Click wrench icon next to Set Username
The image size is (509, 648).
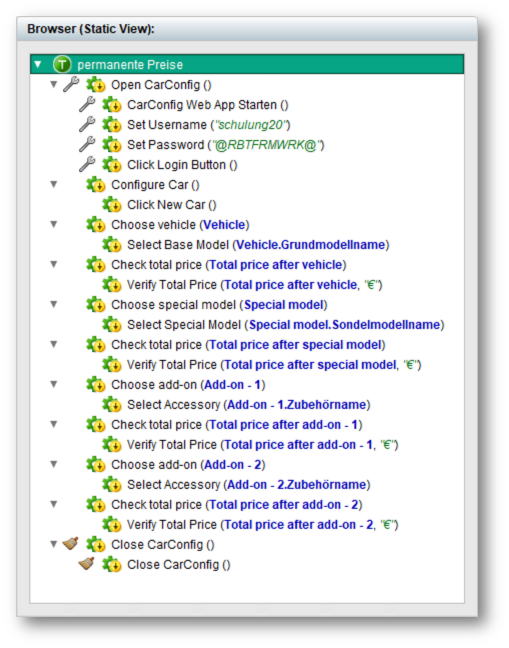[x=87, y=124]
